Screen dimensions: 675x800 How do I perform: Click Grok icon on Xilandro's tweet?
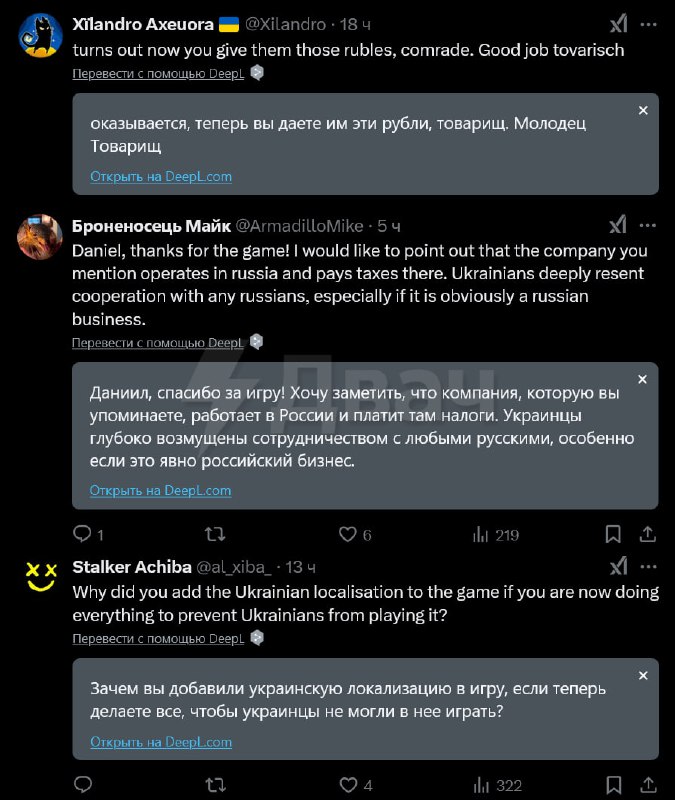(619, 24)
